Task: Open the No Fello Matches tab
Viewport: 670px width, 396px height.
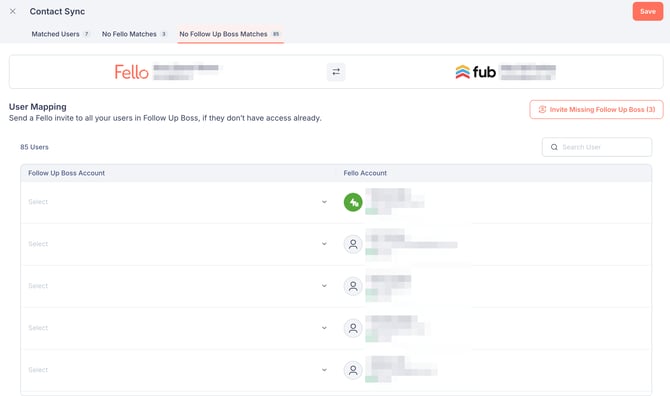Action: [x=134, y=34]
